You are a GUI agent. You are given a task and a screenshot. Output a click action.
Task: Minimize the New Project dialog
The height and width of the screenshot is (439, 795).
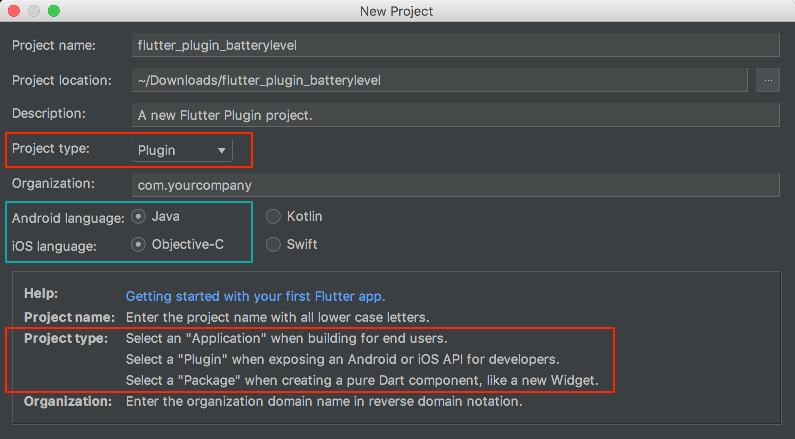point(34,11)
